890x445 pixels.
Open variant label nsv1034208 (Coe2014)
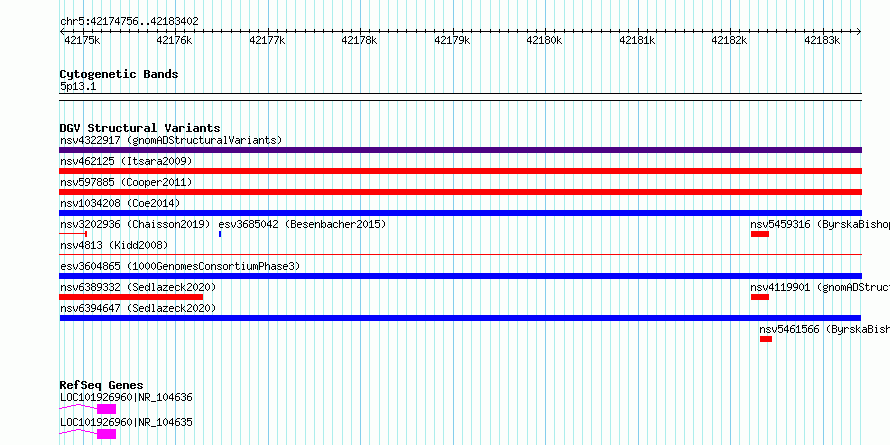click(119, 203)
